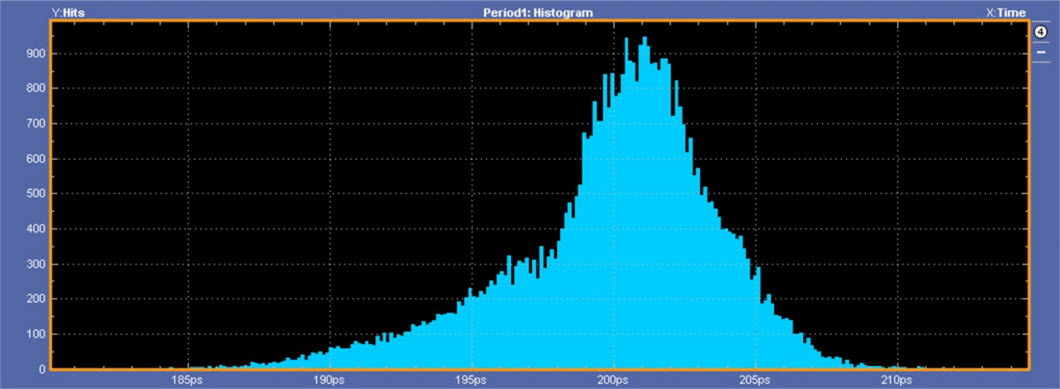Click the X:Time axis label
The width and height of the screenshot is (1060, 389).
(x=1007, y=12)
